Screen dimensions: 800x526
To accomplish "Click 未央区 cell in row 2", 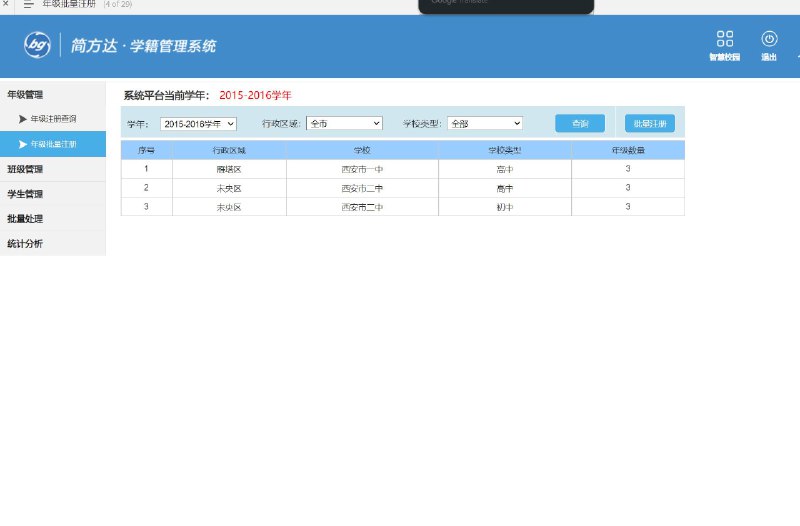I will click(229, 188).
